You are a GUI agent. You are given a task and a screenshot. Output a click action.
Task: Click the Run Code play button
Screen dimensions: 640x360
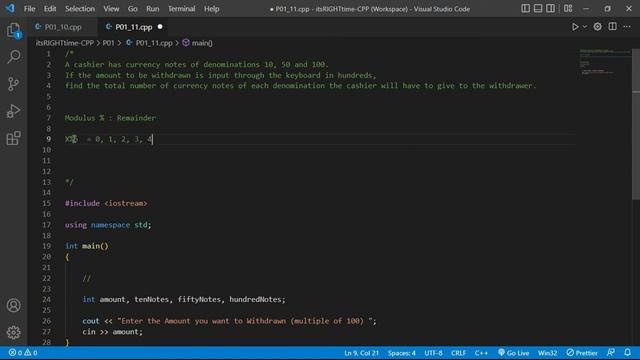point(575,27)
